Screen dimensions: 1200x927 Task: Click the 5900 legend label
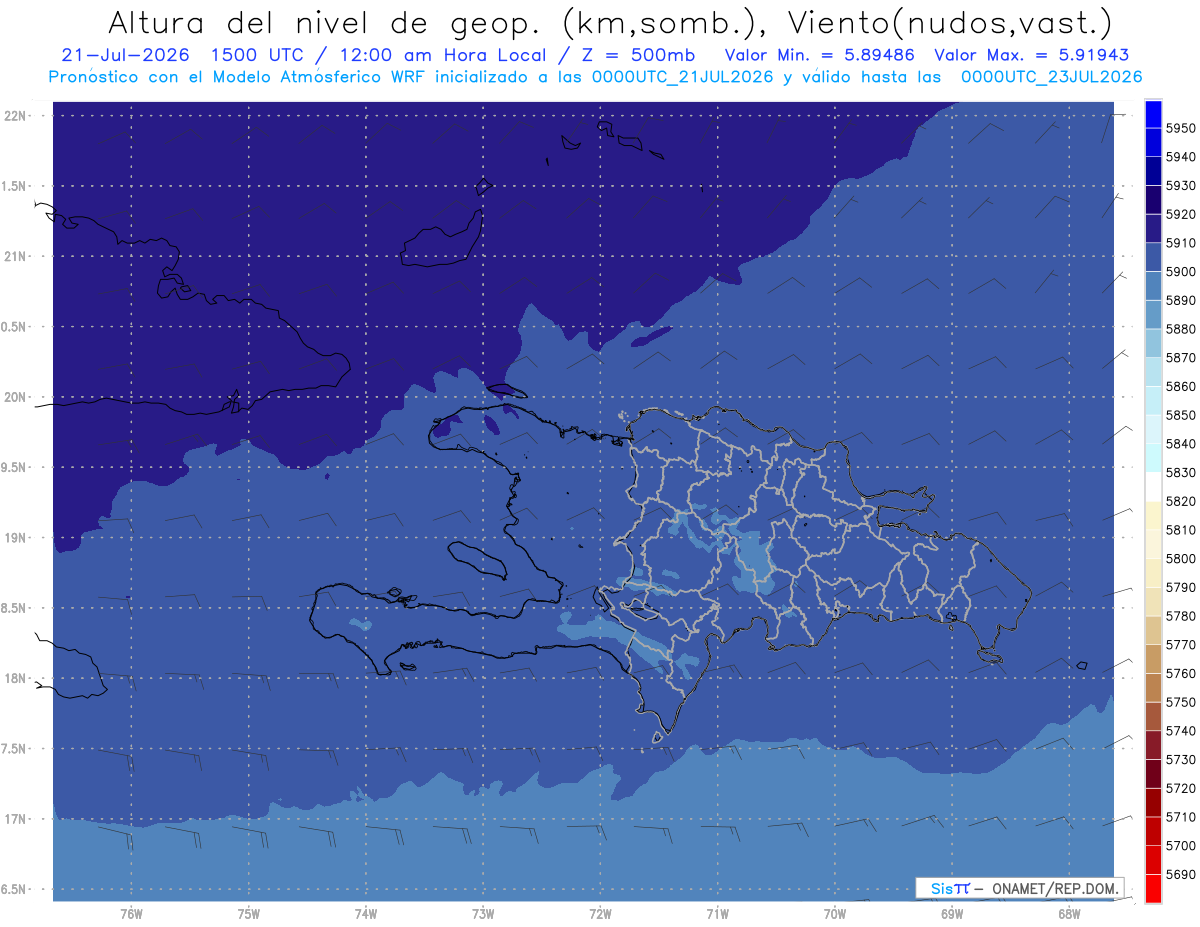[x=1181, y=272]
